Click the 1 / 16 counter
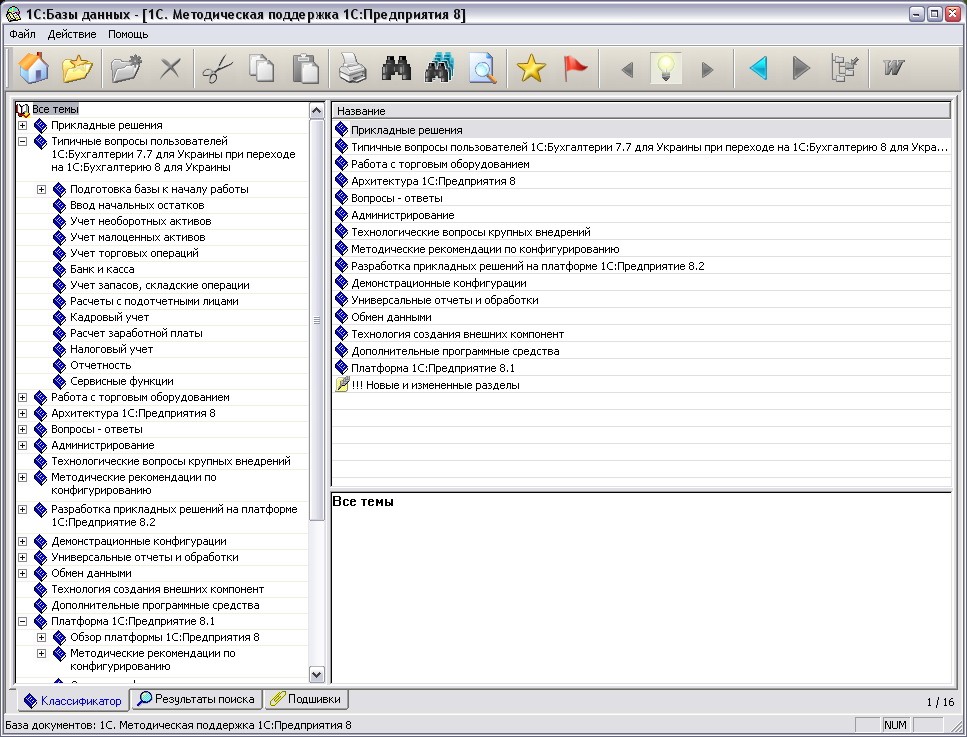Viewport: 967px width, 737px height. click(x=940, y=702)
